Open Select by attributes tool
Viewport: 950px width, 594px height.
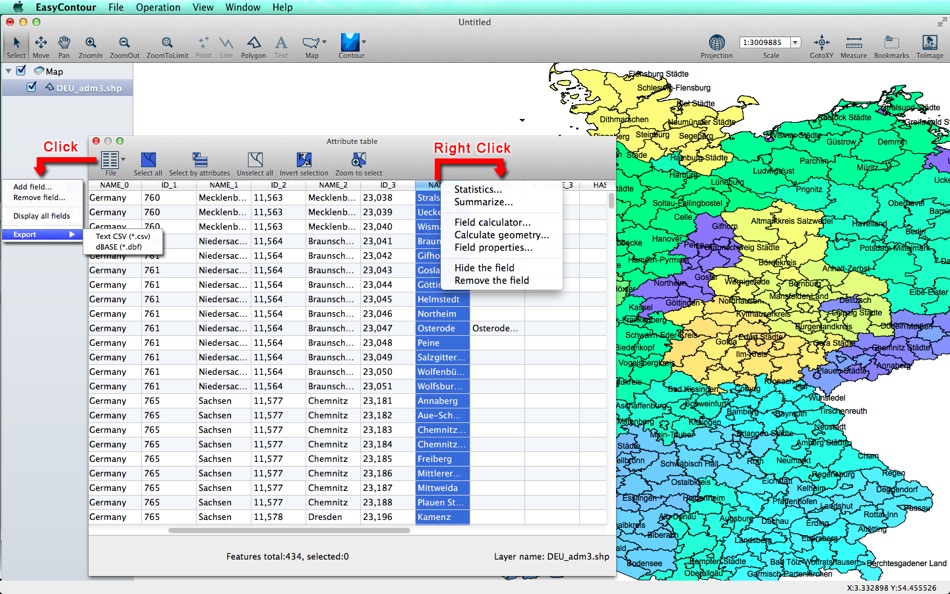pos(199,164)
